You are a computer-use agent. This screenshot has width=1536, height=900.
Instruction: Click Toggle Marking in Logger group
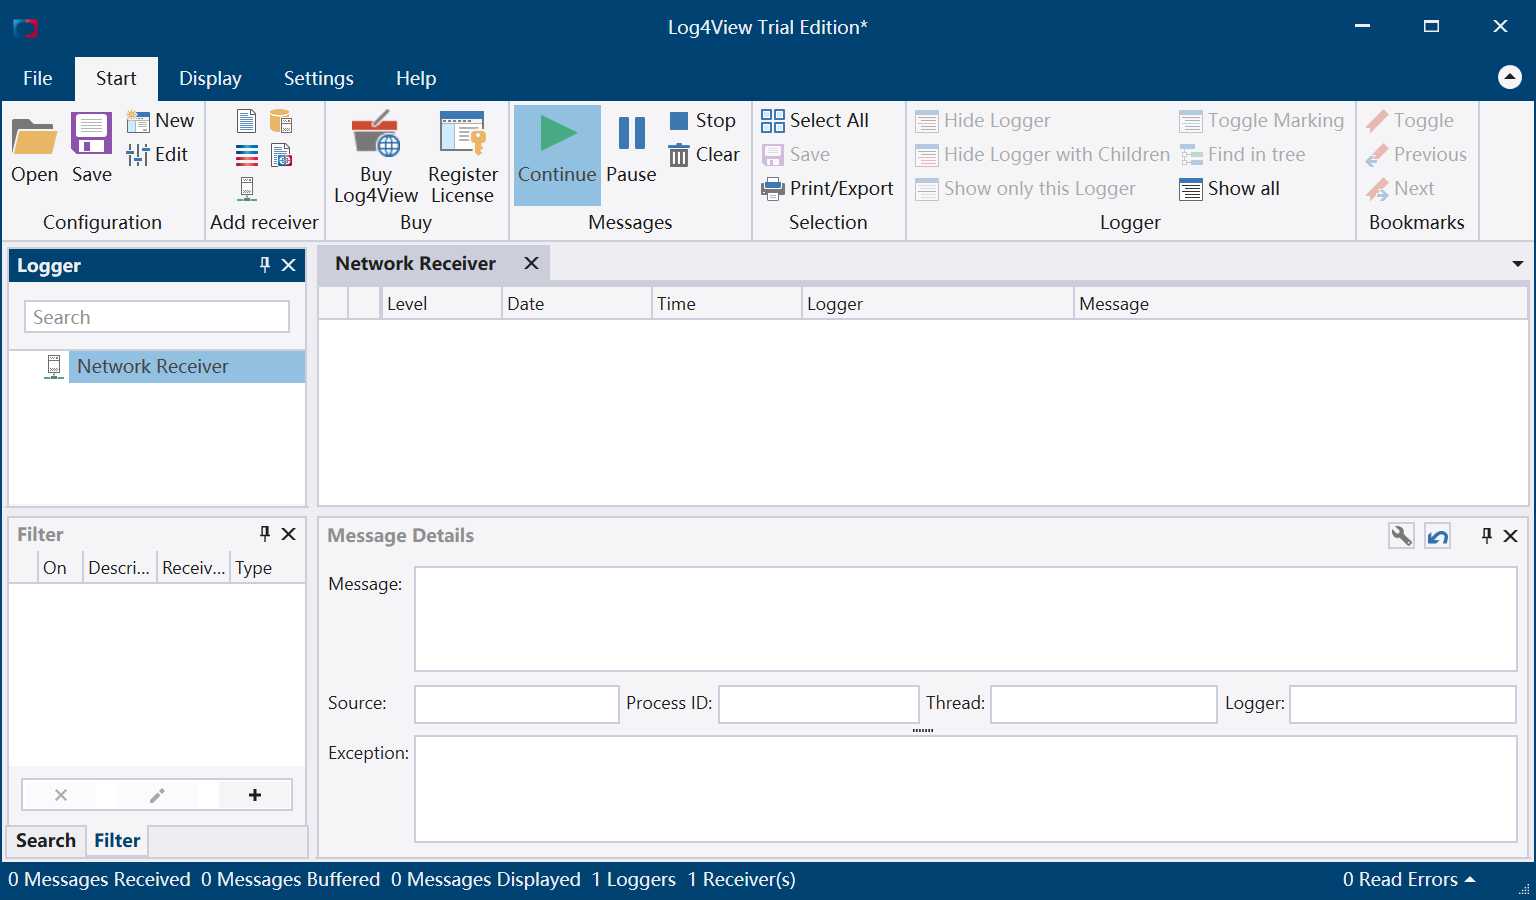click(x=1261, y=121)
